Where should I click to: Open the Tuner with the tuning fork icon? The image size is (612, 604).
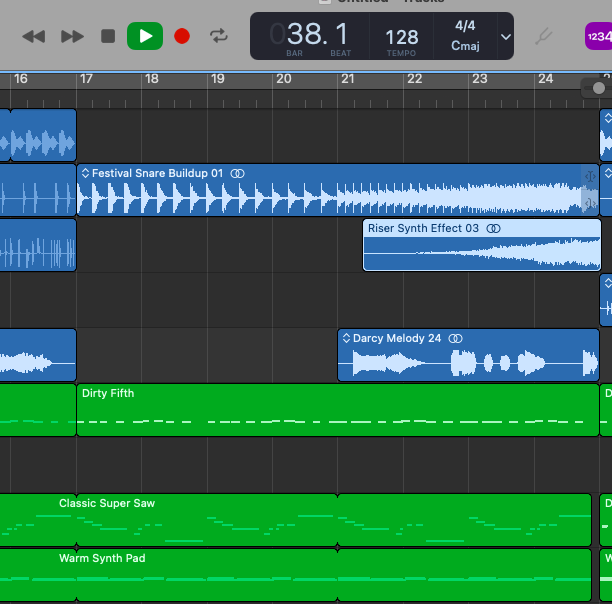tap(545, 37)
